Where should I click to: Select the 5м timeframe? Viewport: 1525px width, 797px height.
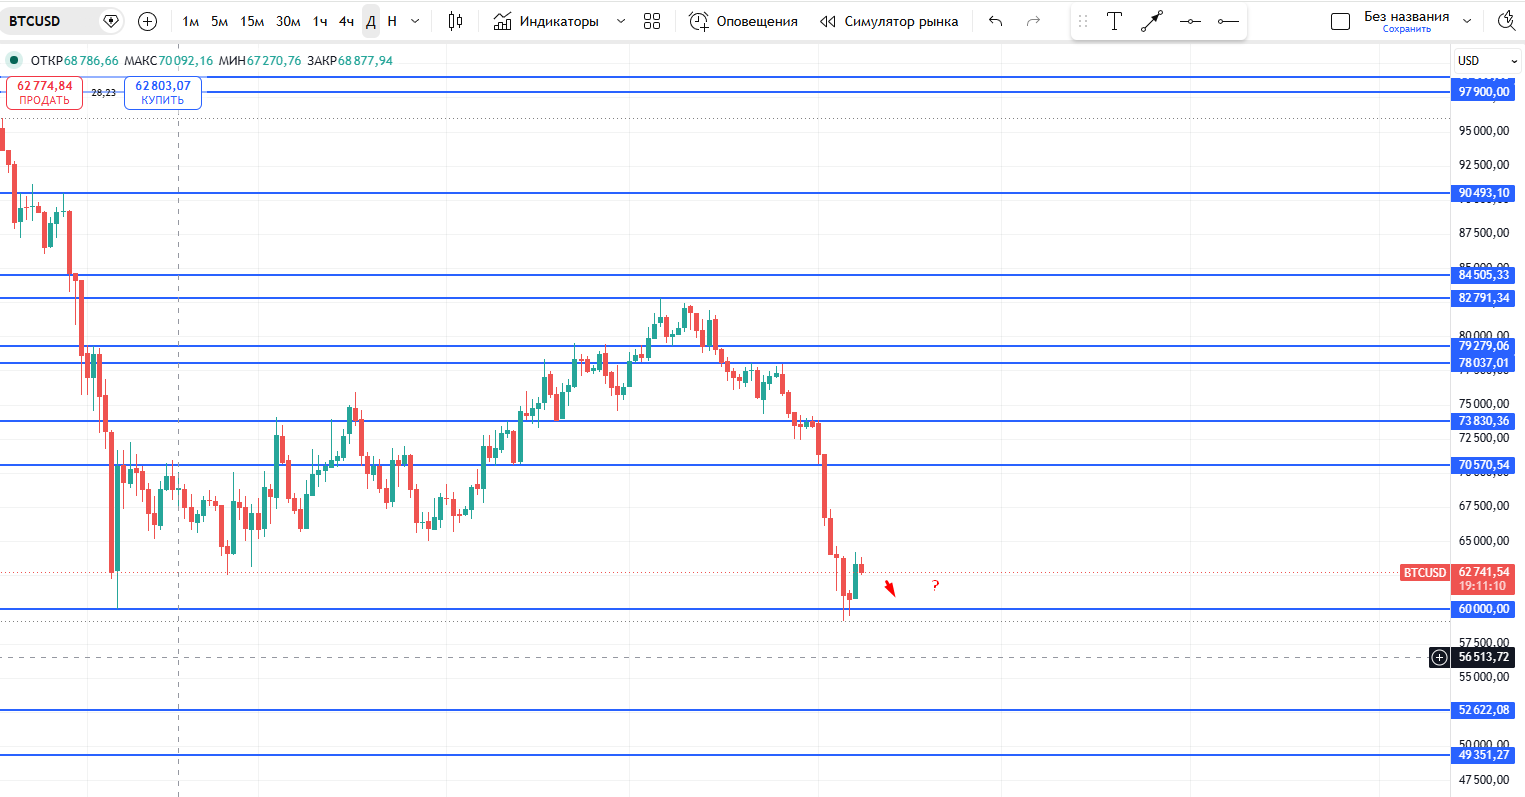(219, 21)
